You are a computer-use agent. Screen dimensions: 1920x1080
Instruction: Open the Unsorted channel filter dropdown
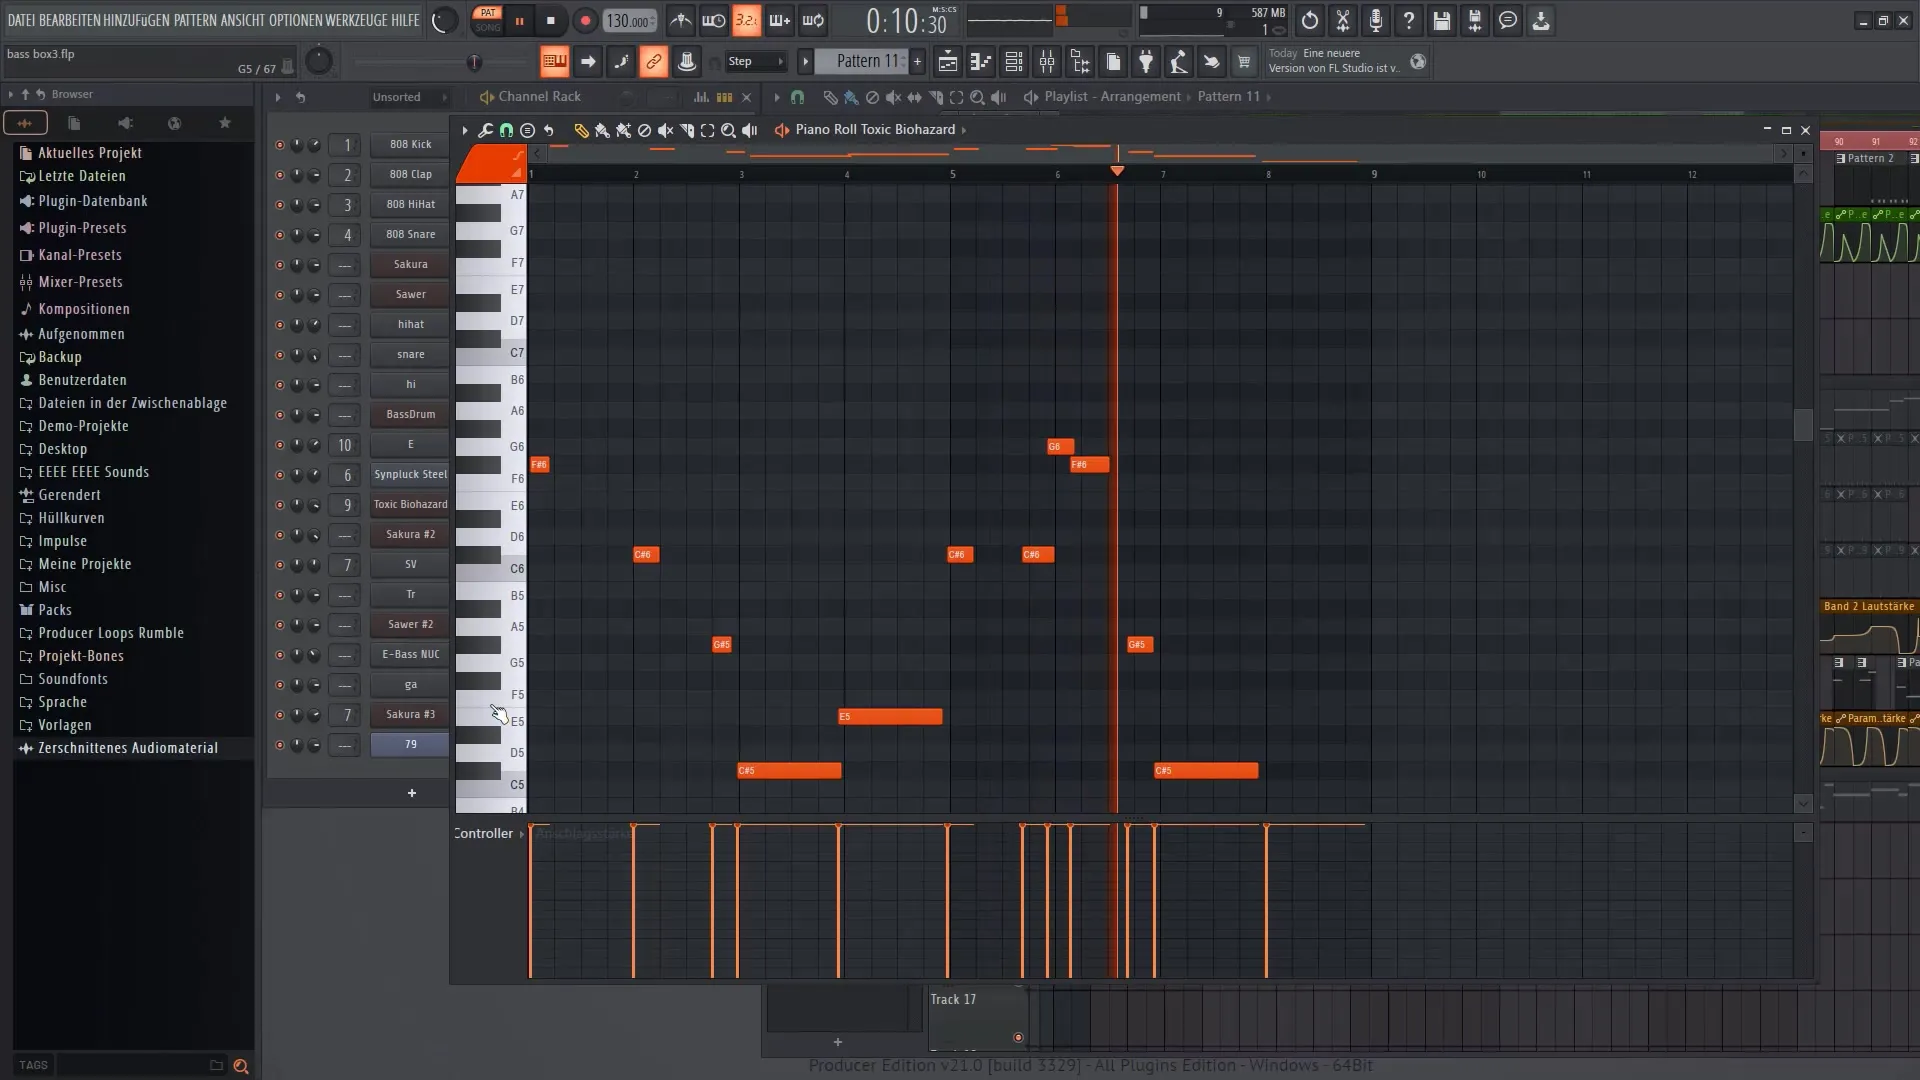coord(409,97)
